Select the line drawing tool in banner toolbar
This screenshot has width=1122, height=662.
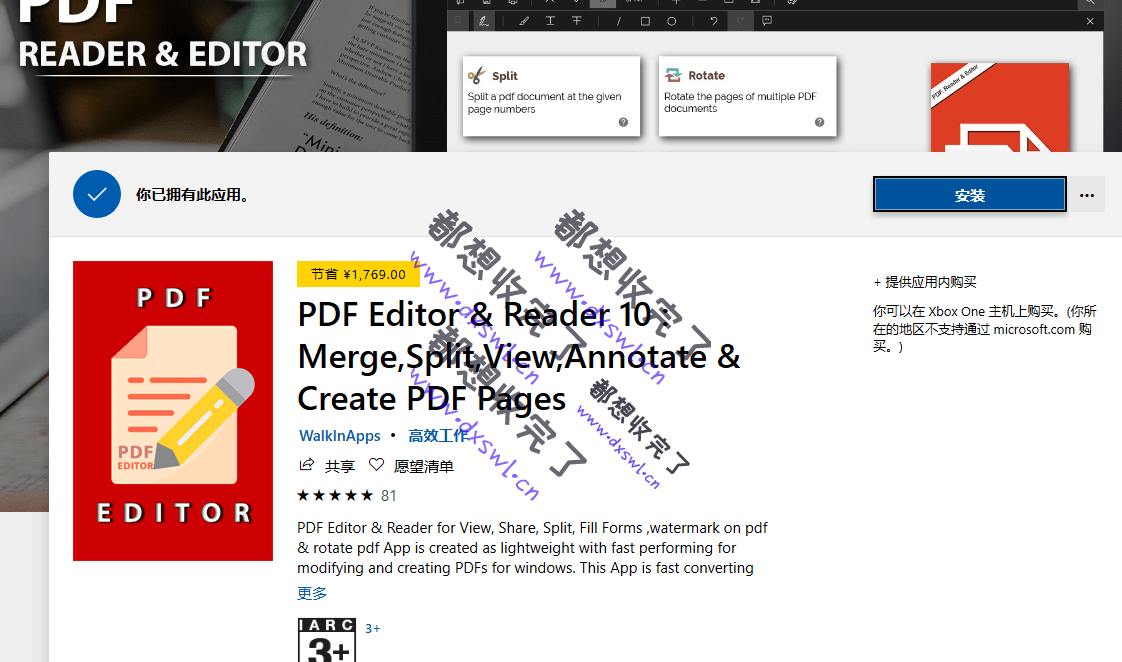[618, 21]
